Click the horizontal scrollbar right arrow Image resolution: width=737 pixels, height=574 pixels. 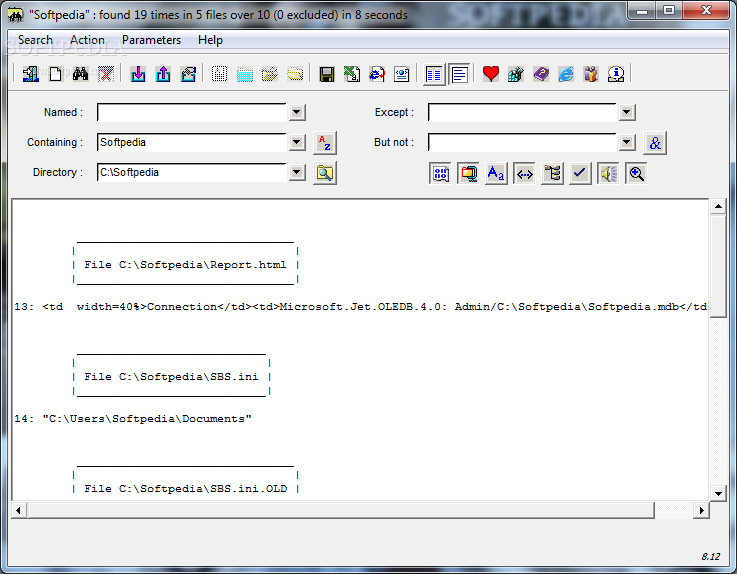point(702,510)
